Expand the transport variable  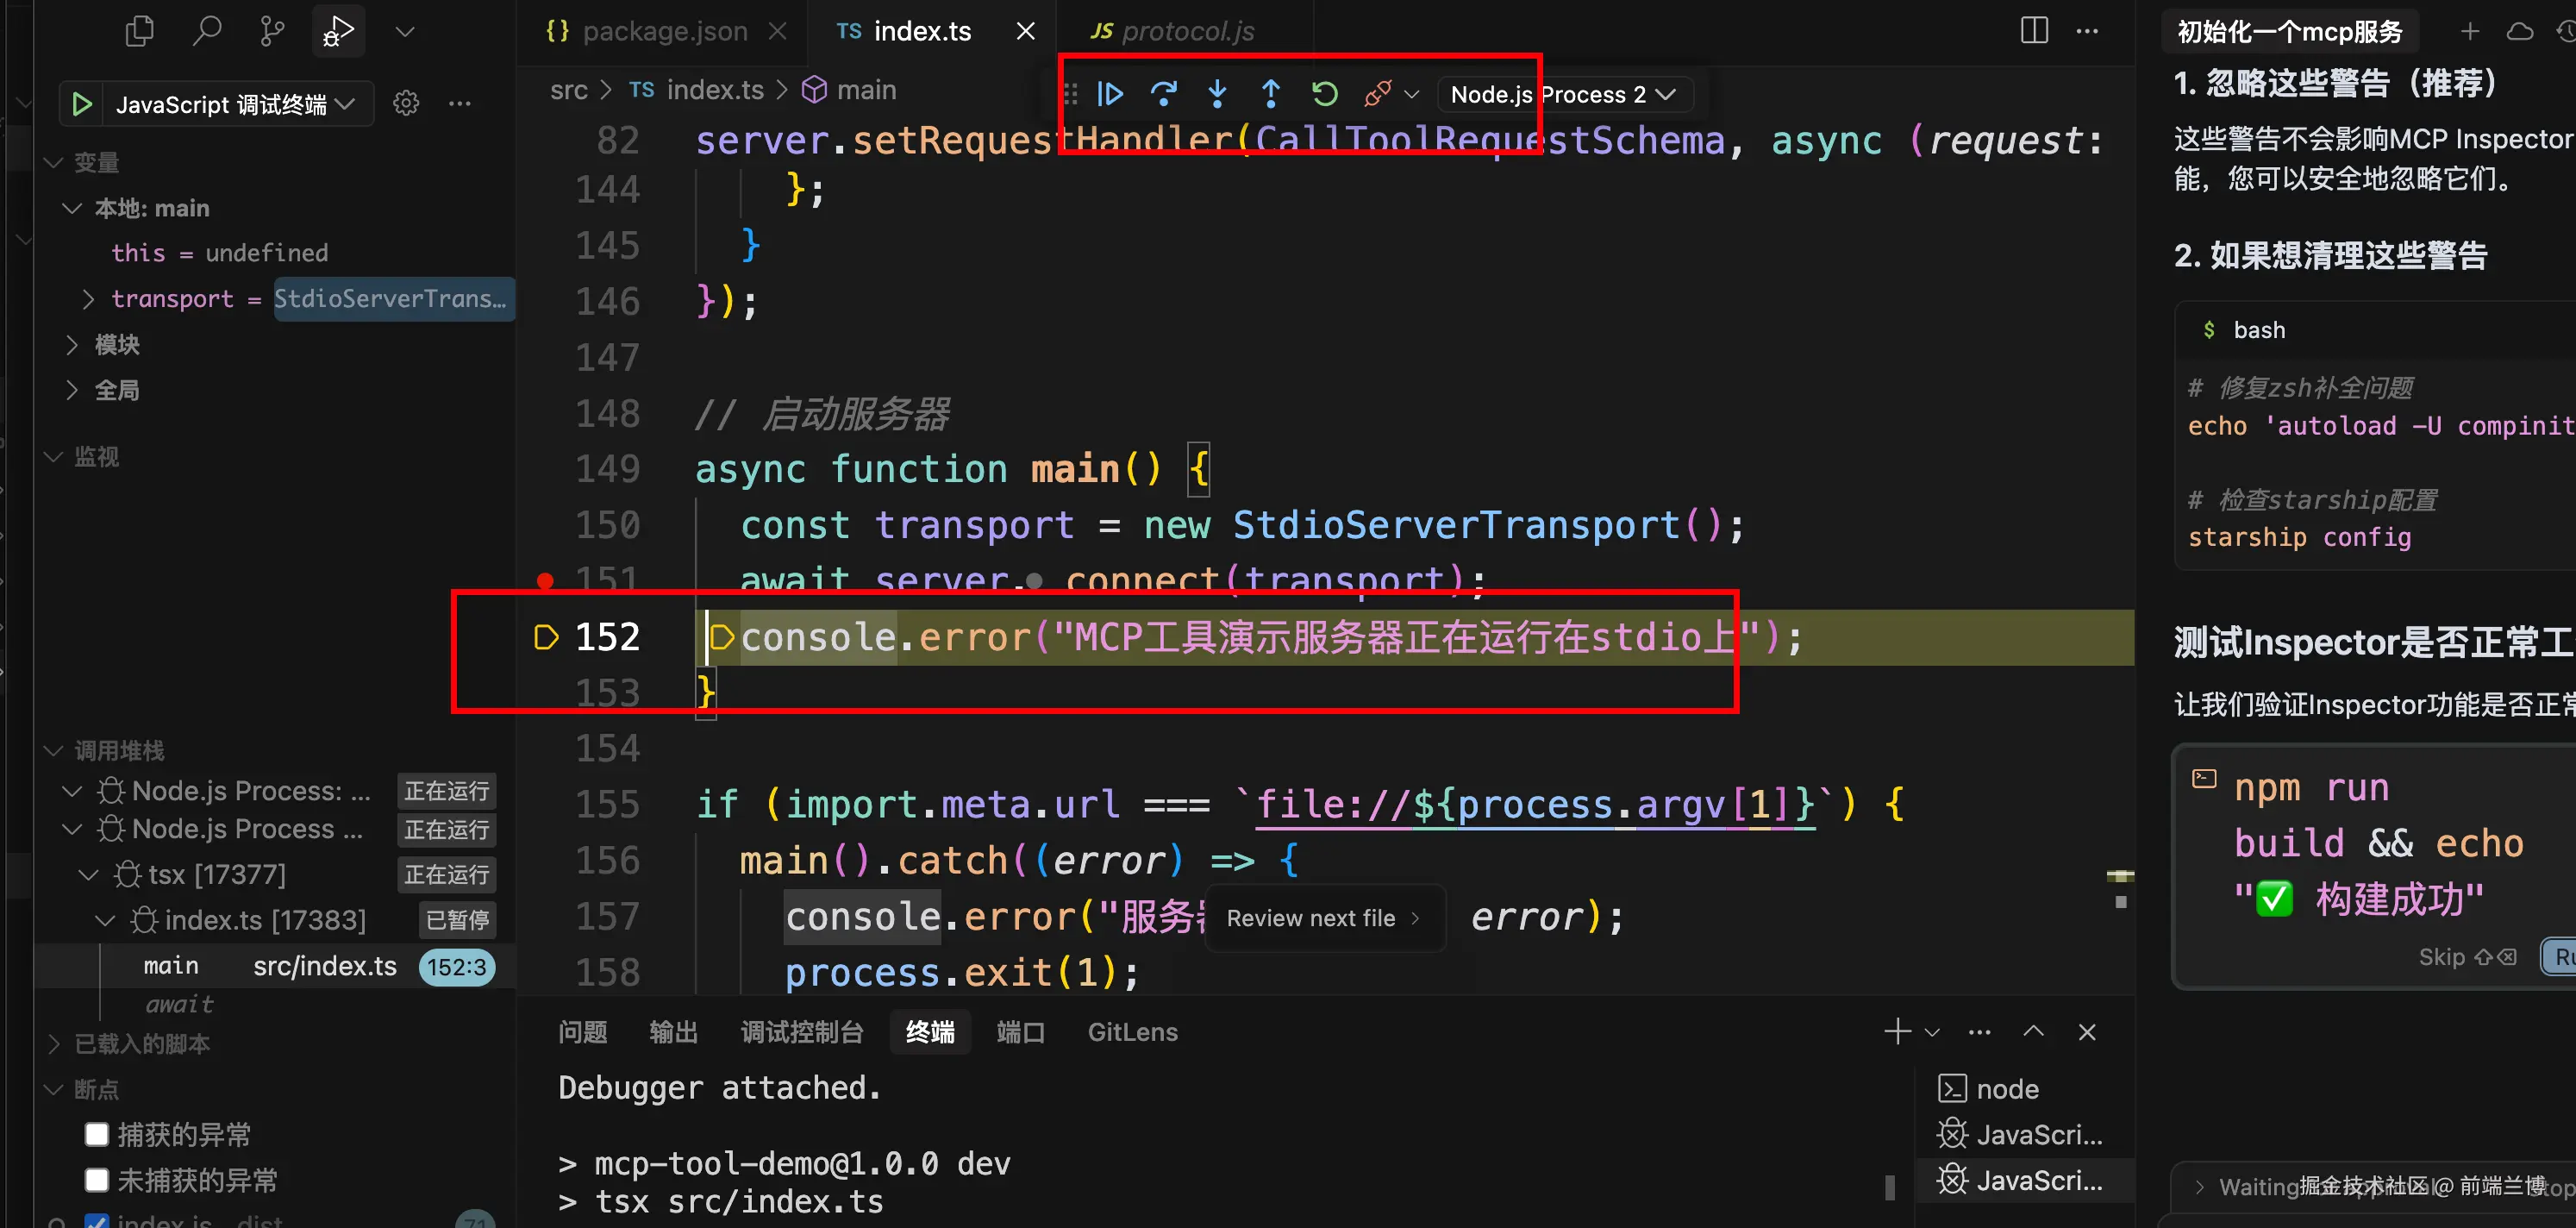pyautogui.click(x=88, y=299)
